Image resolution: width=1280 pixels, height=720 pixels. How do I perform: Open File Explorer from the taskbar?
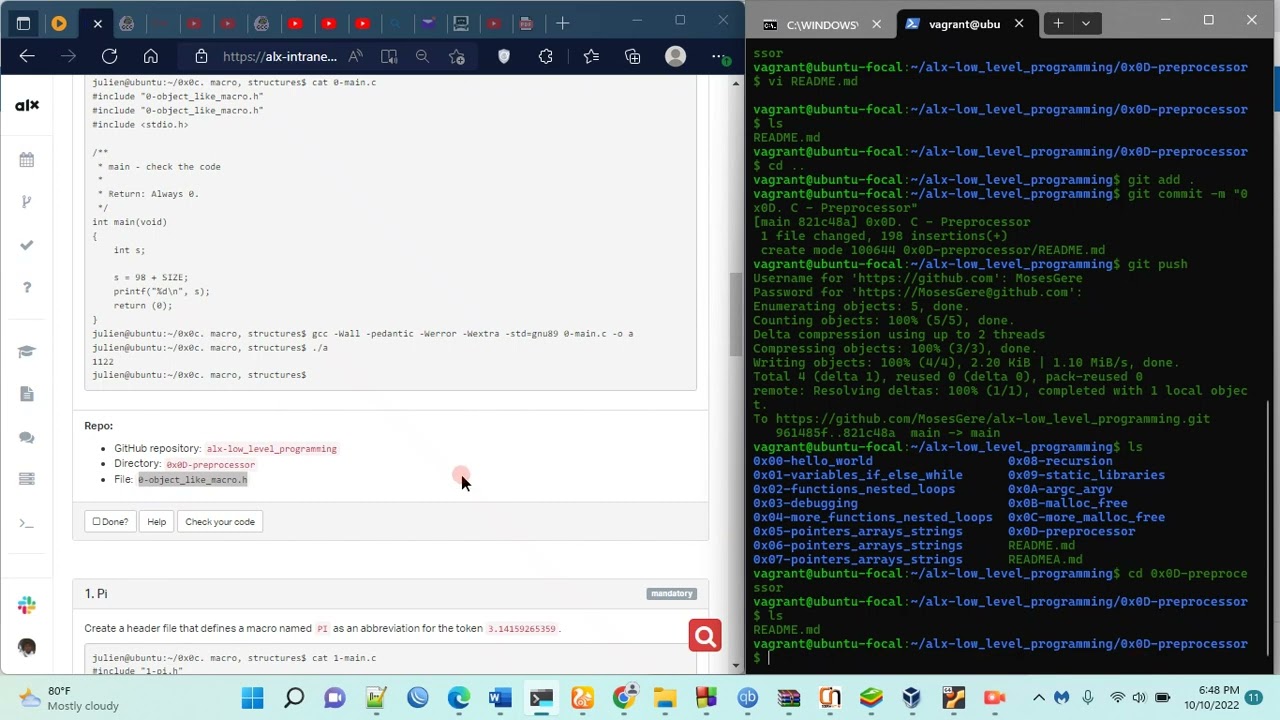click(x=665, y=698)
